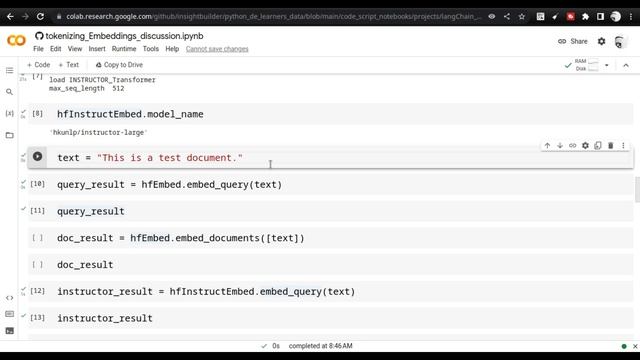Run the text assignment cell
Screen dimensions: 640x360
[37, 156]
